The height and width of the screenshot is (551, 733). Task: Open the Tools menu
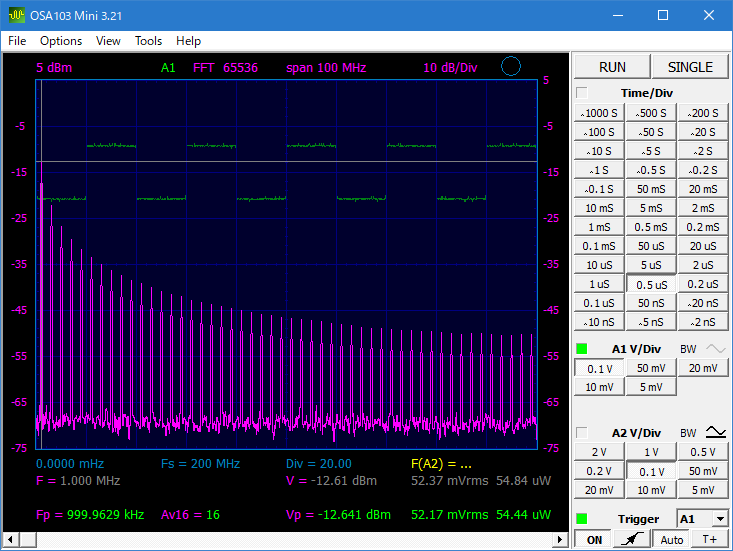click(148, 41)
